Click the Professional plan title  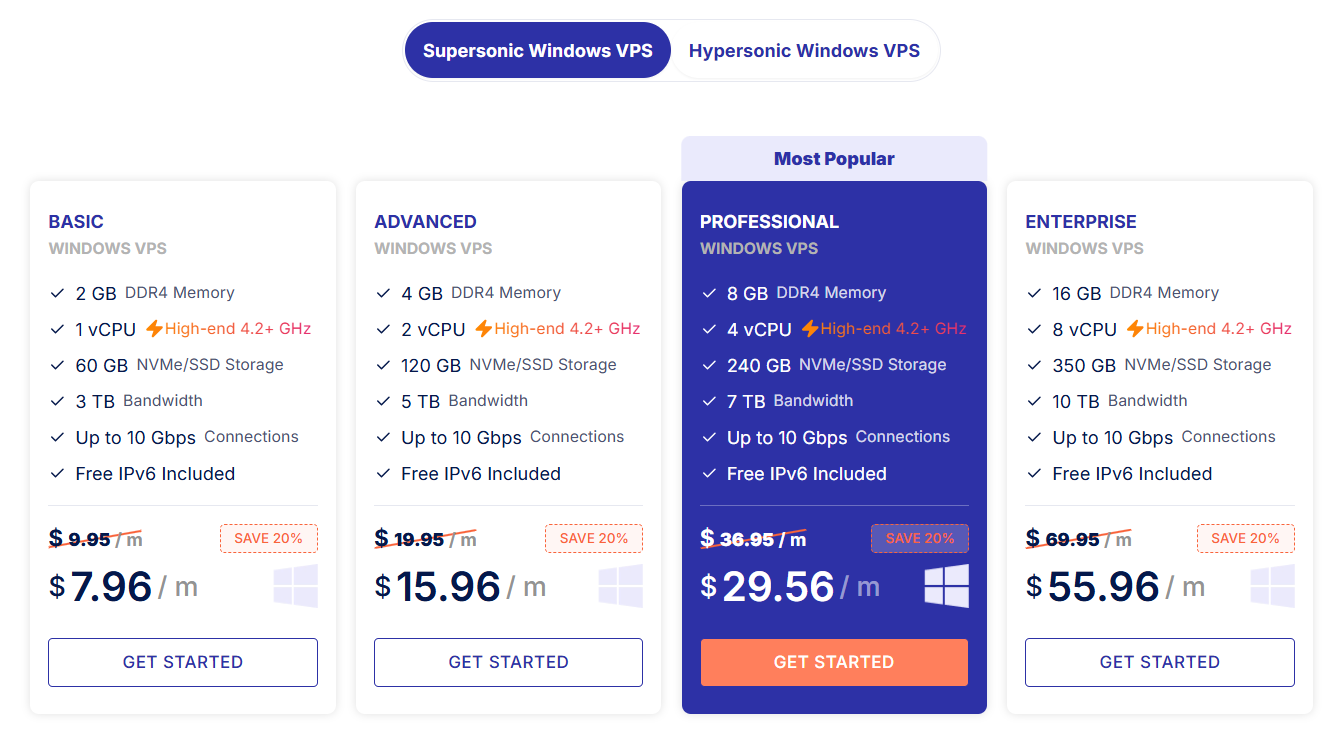[769, 221]
